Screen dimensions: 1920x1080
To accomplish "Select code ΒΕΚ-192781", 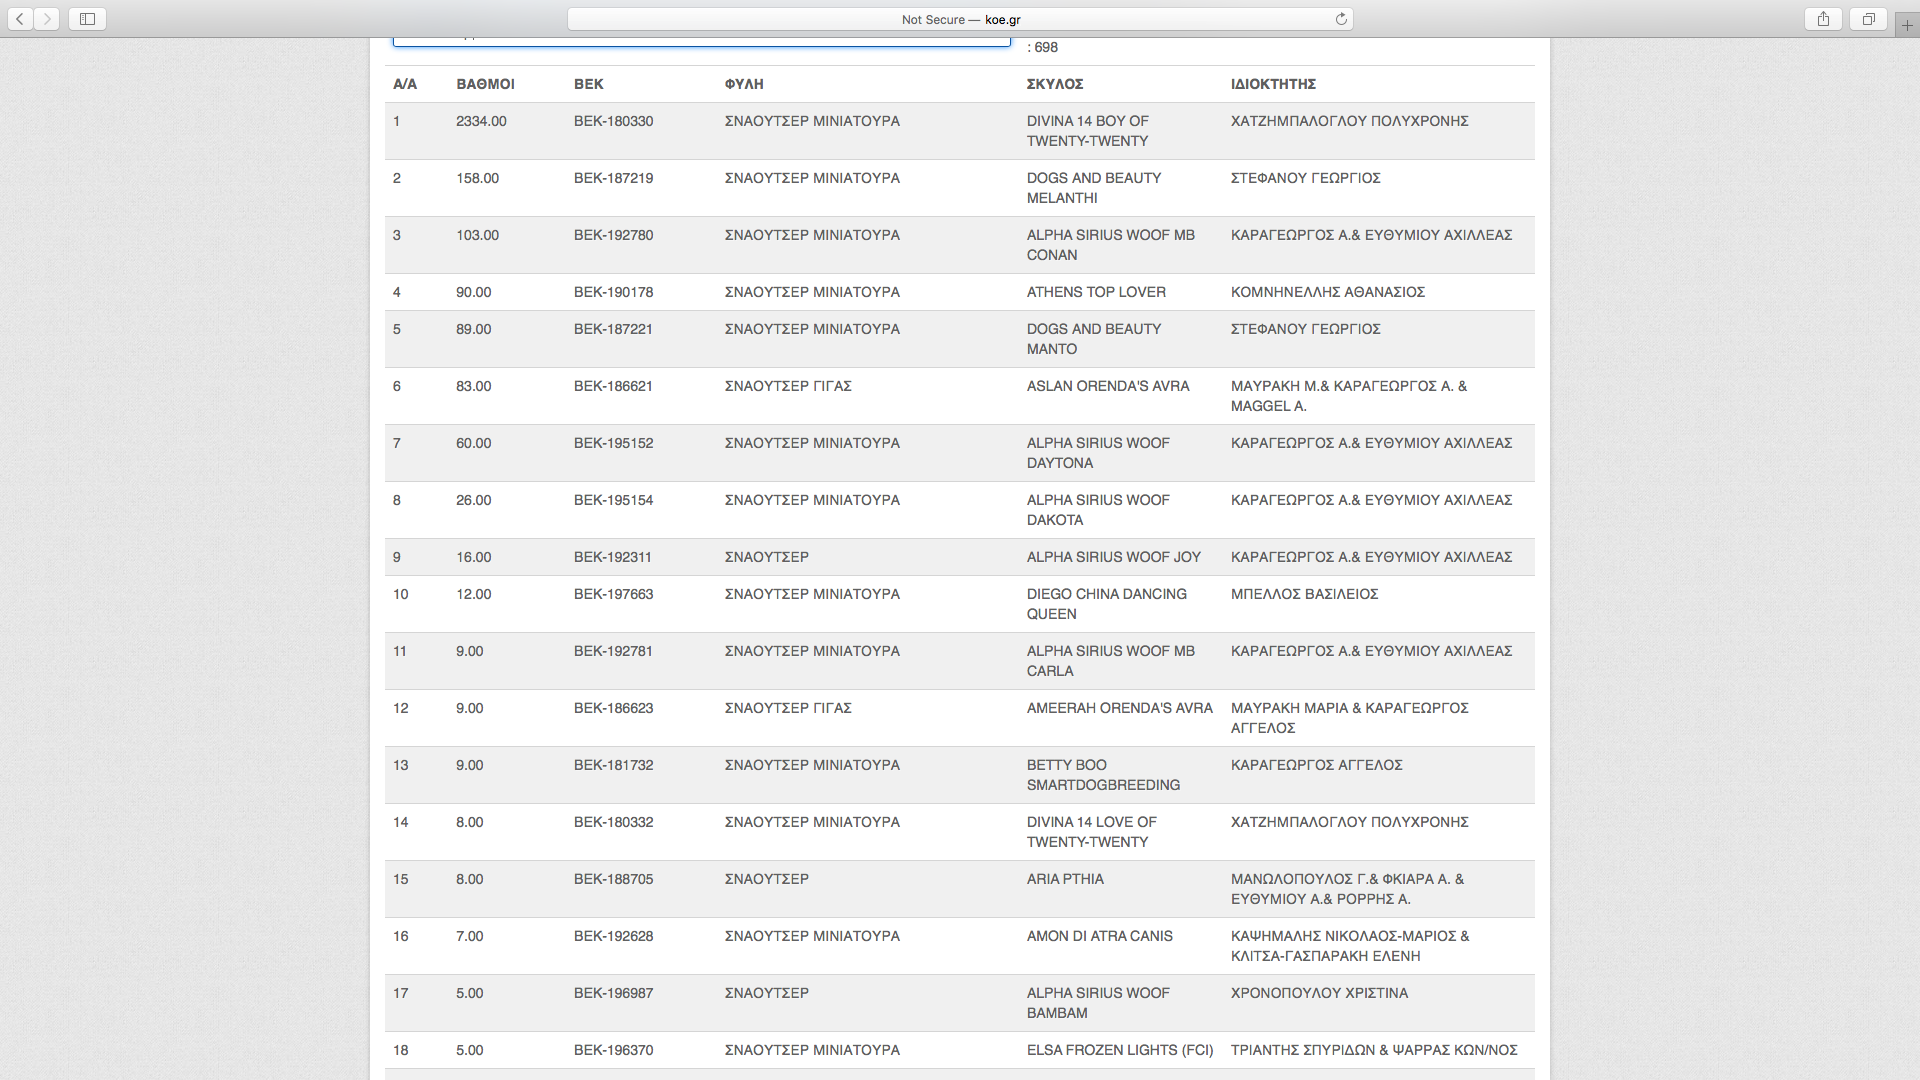I will point(613,651).
